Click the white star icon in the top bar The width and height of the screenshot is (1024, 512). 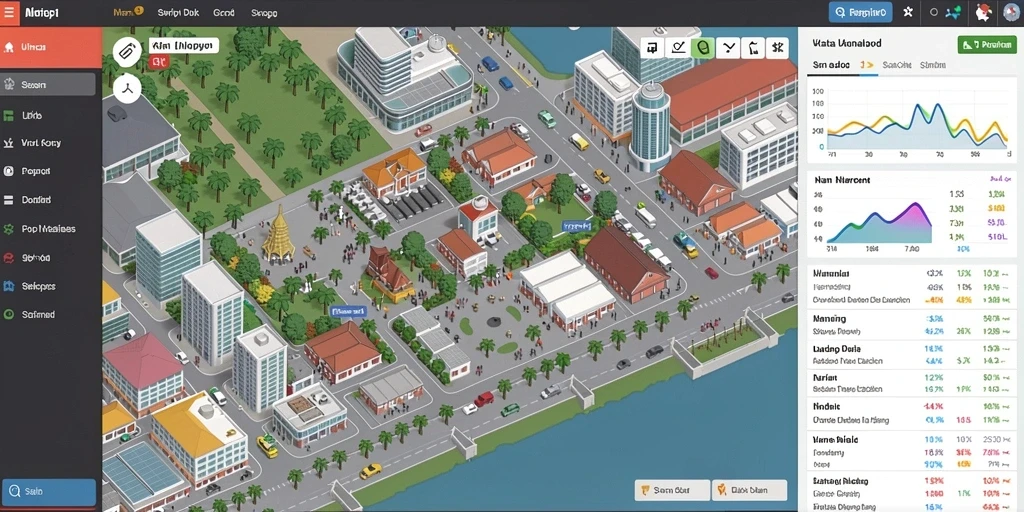pos(908,12)
